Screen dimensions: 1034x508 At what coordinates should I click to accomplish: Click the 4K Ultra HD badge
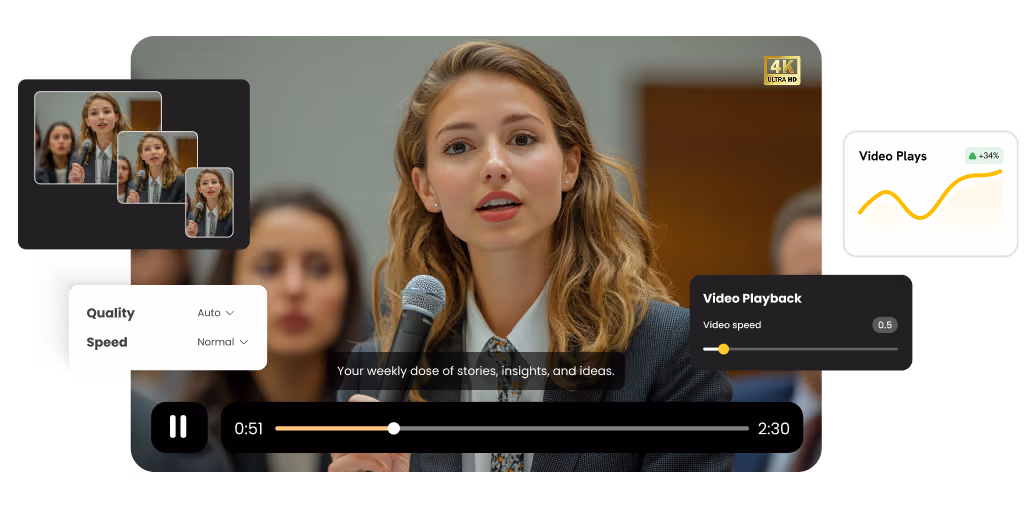782,71
